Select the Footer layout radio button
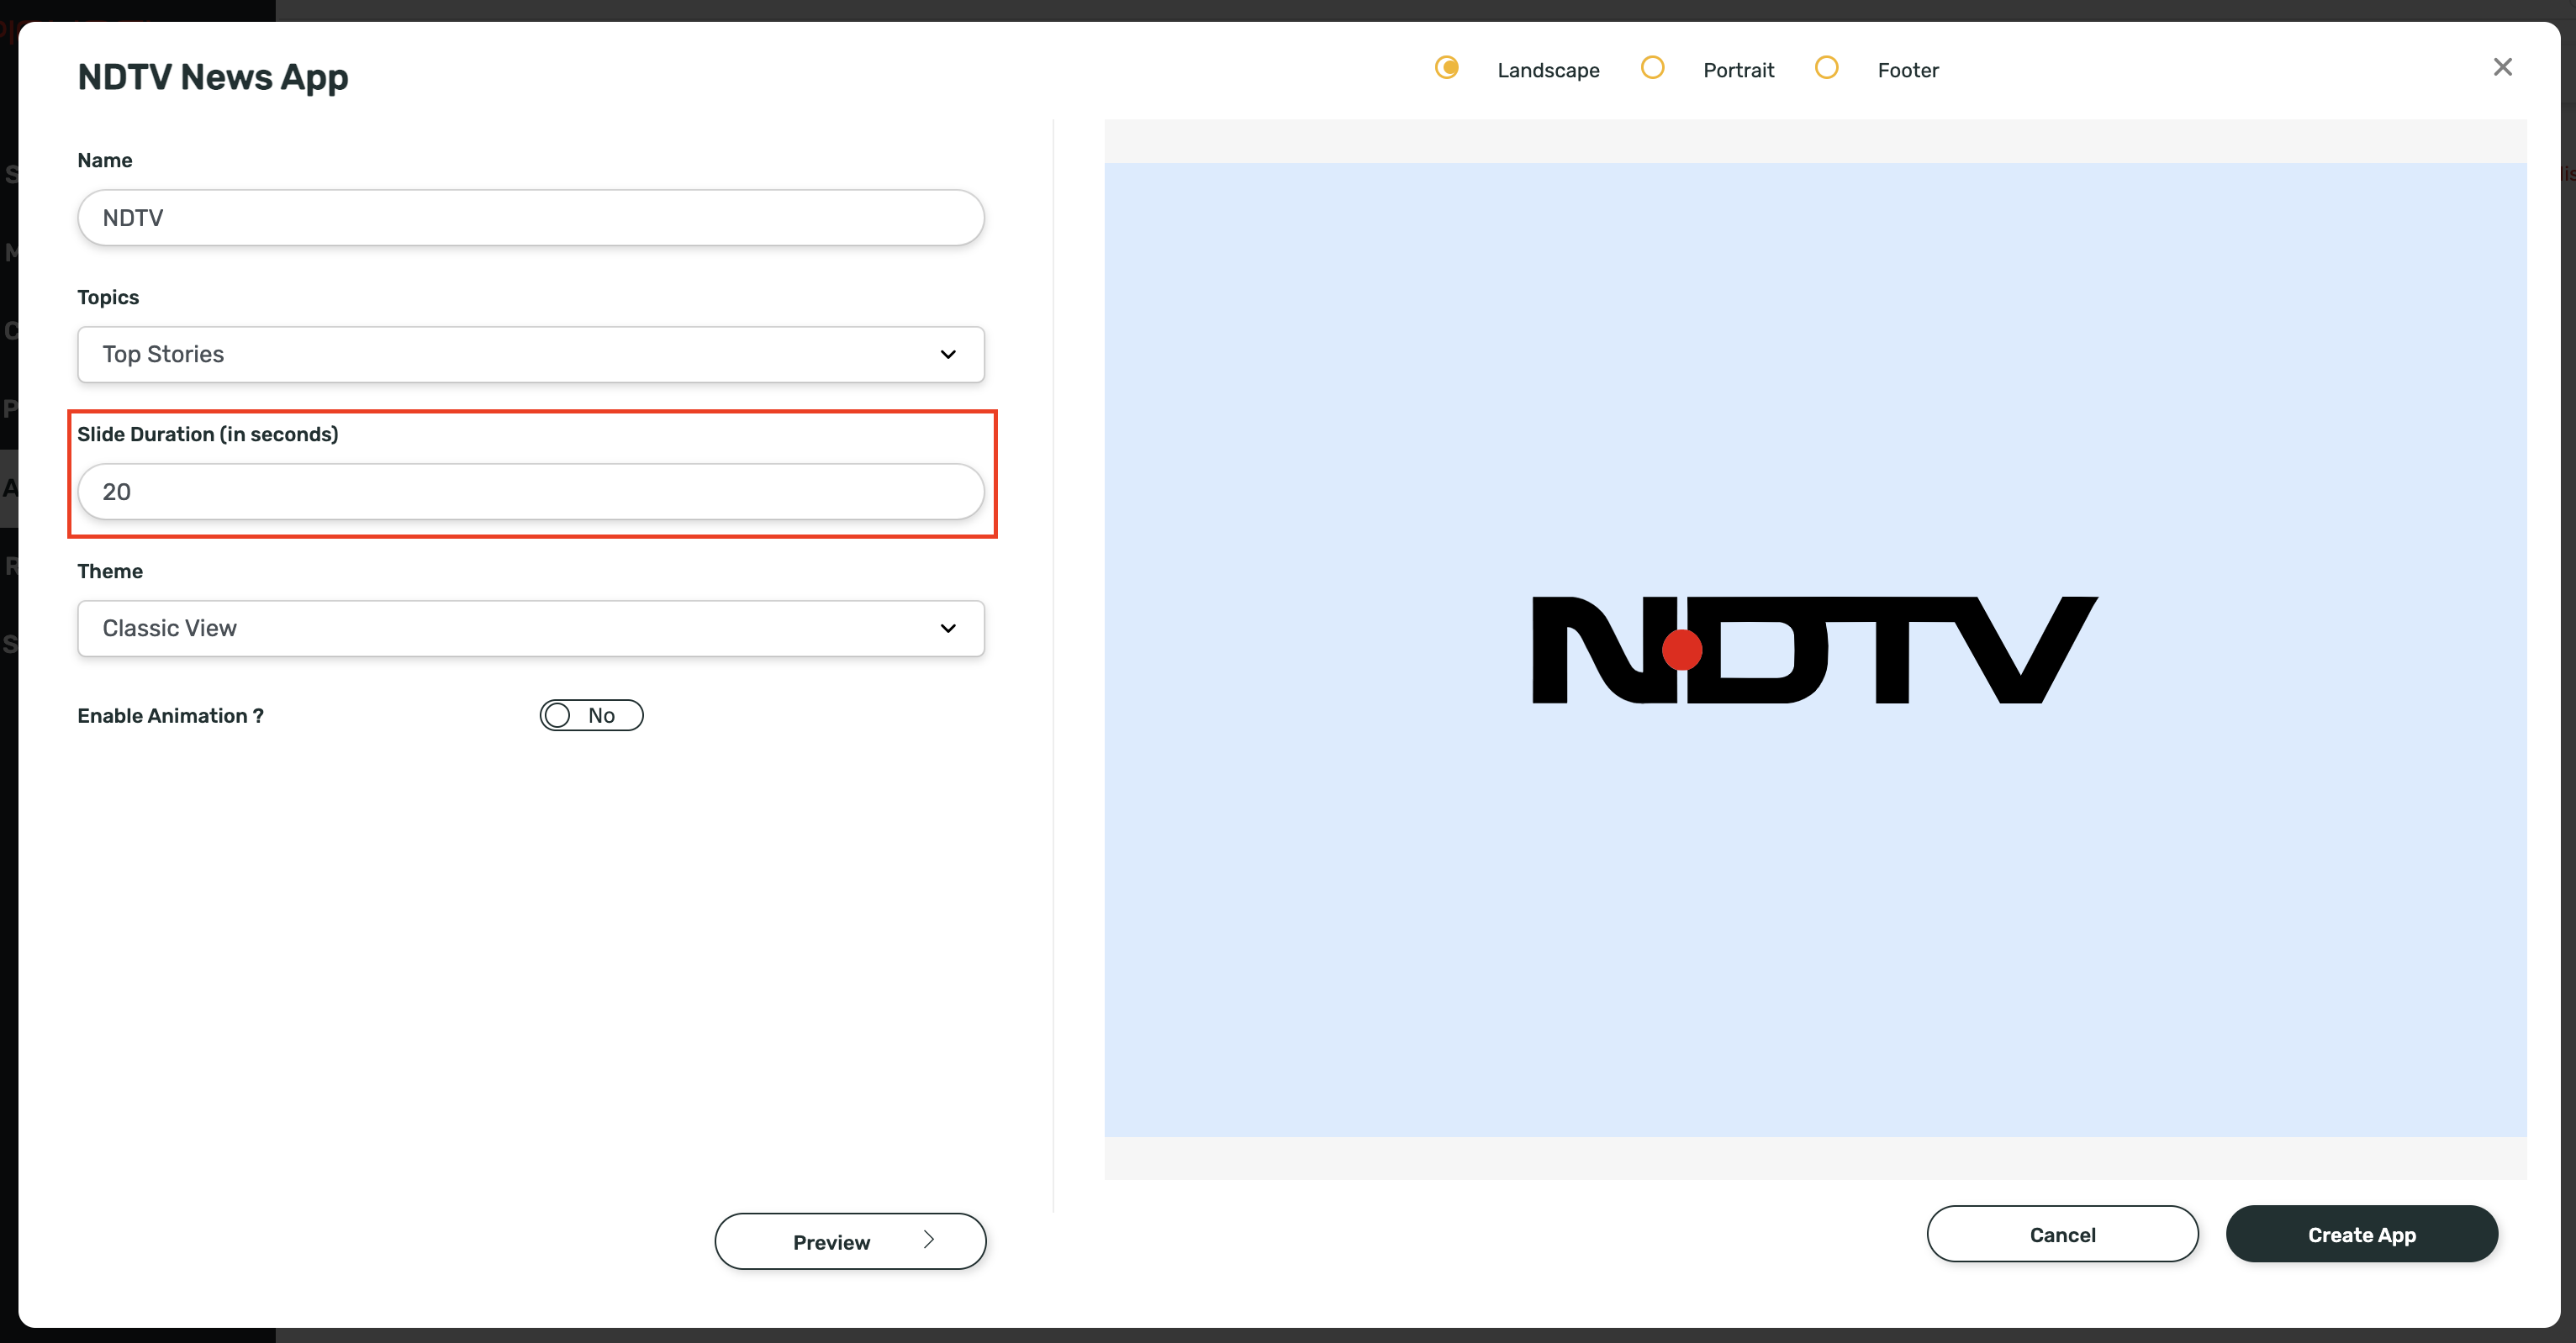 pos(1826,67)
